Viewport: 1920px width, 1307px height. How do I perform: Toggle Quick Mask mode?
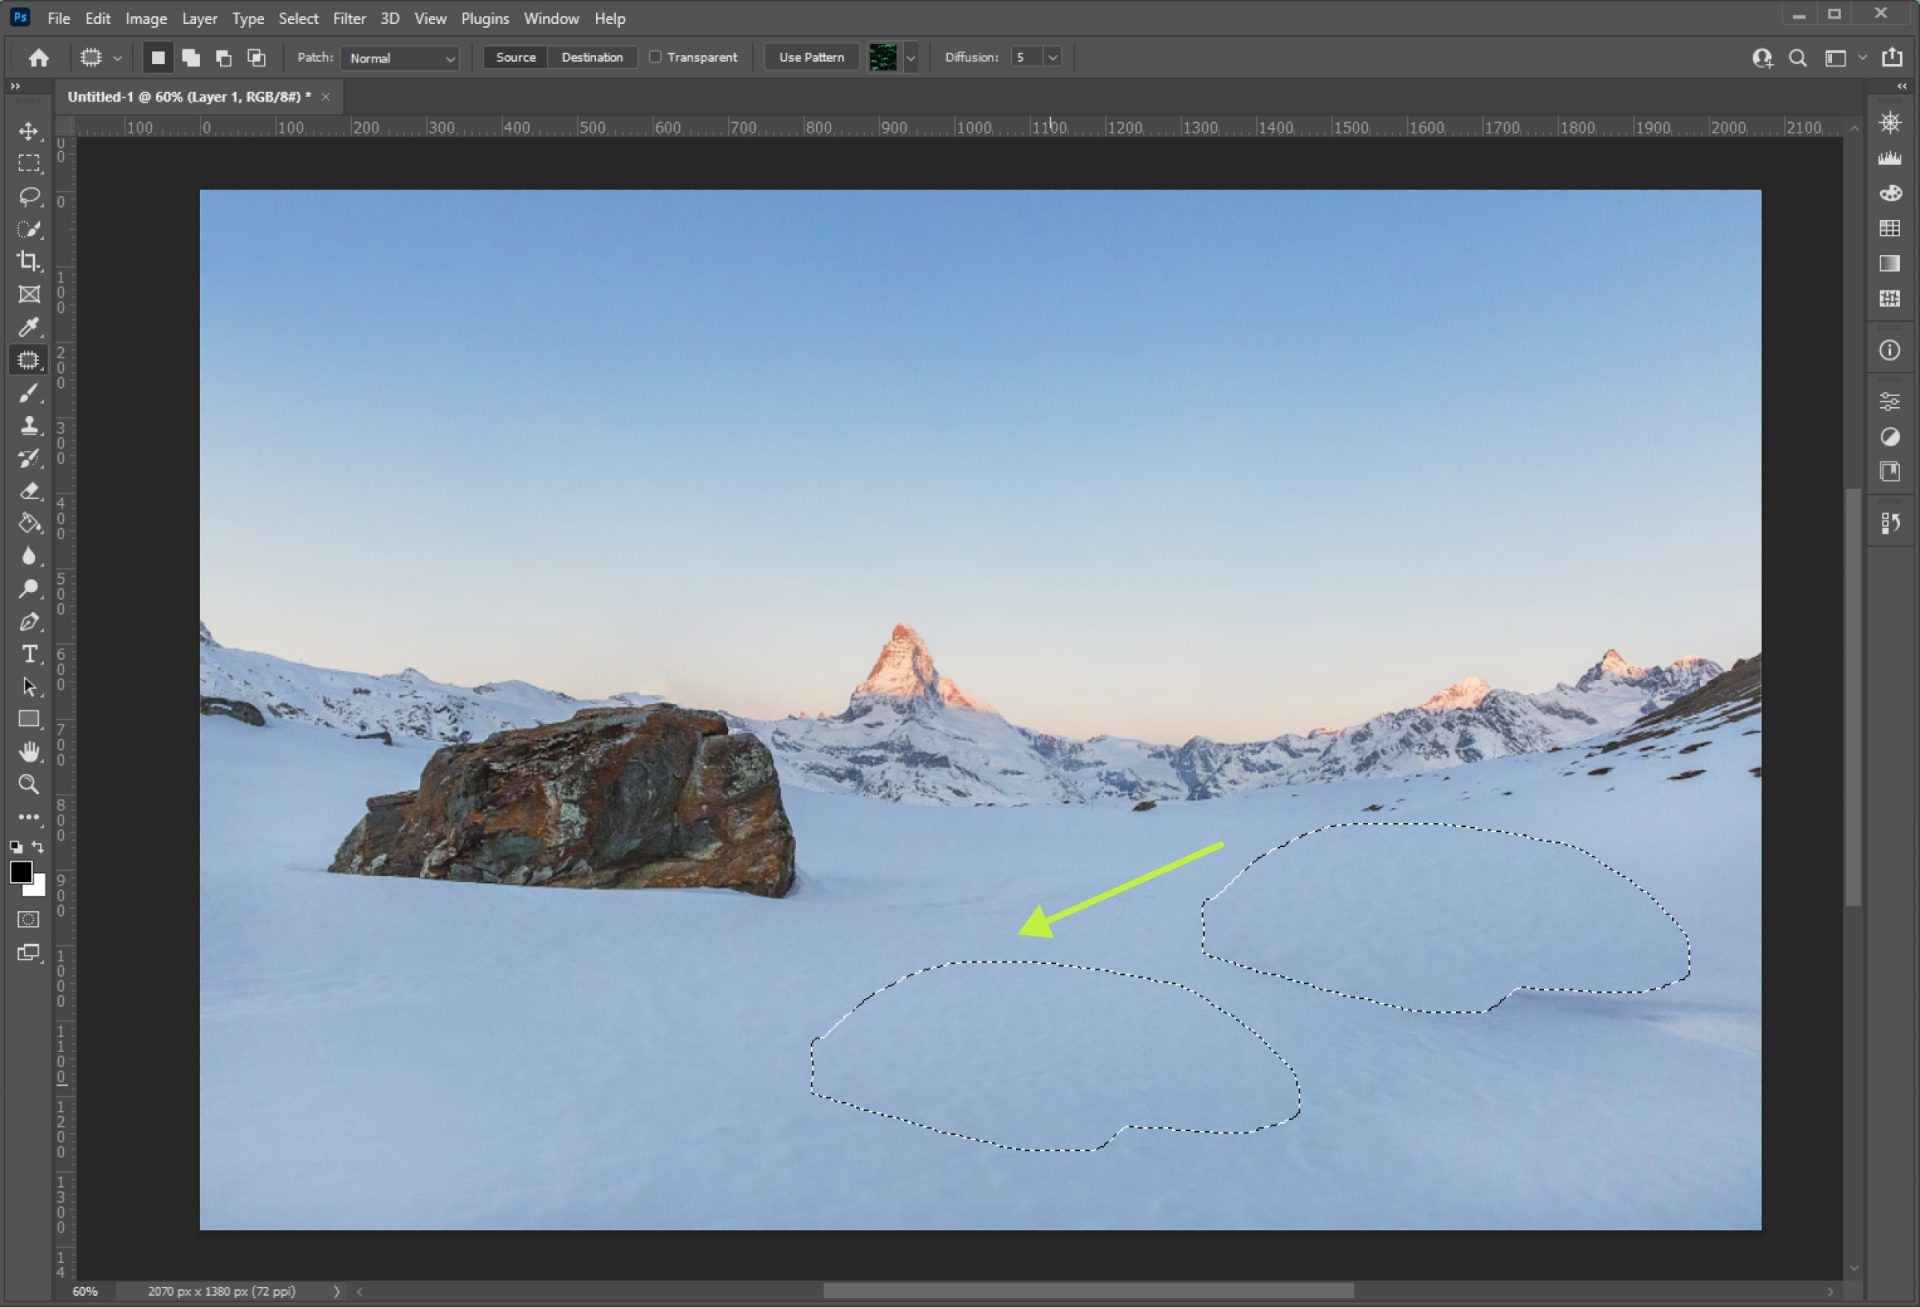[29, 919]
